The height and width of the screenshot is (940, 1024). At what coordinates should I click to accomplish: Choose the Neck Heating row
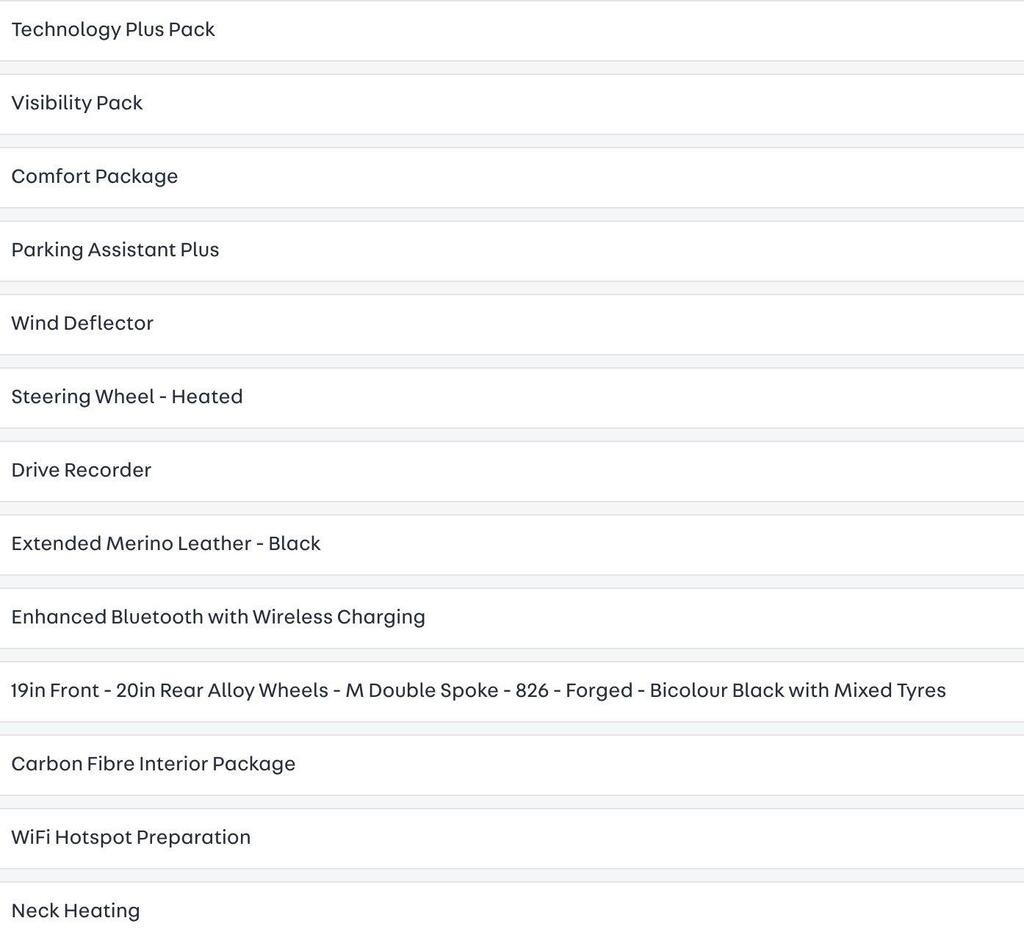click(x=512, y=911)
